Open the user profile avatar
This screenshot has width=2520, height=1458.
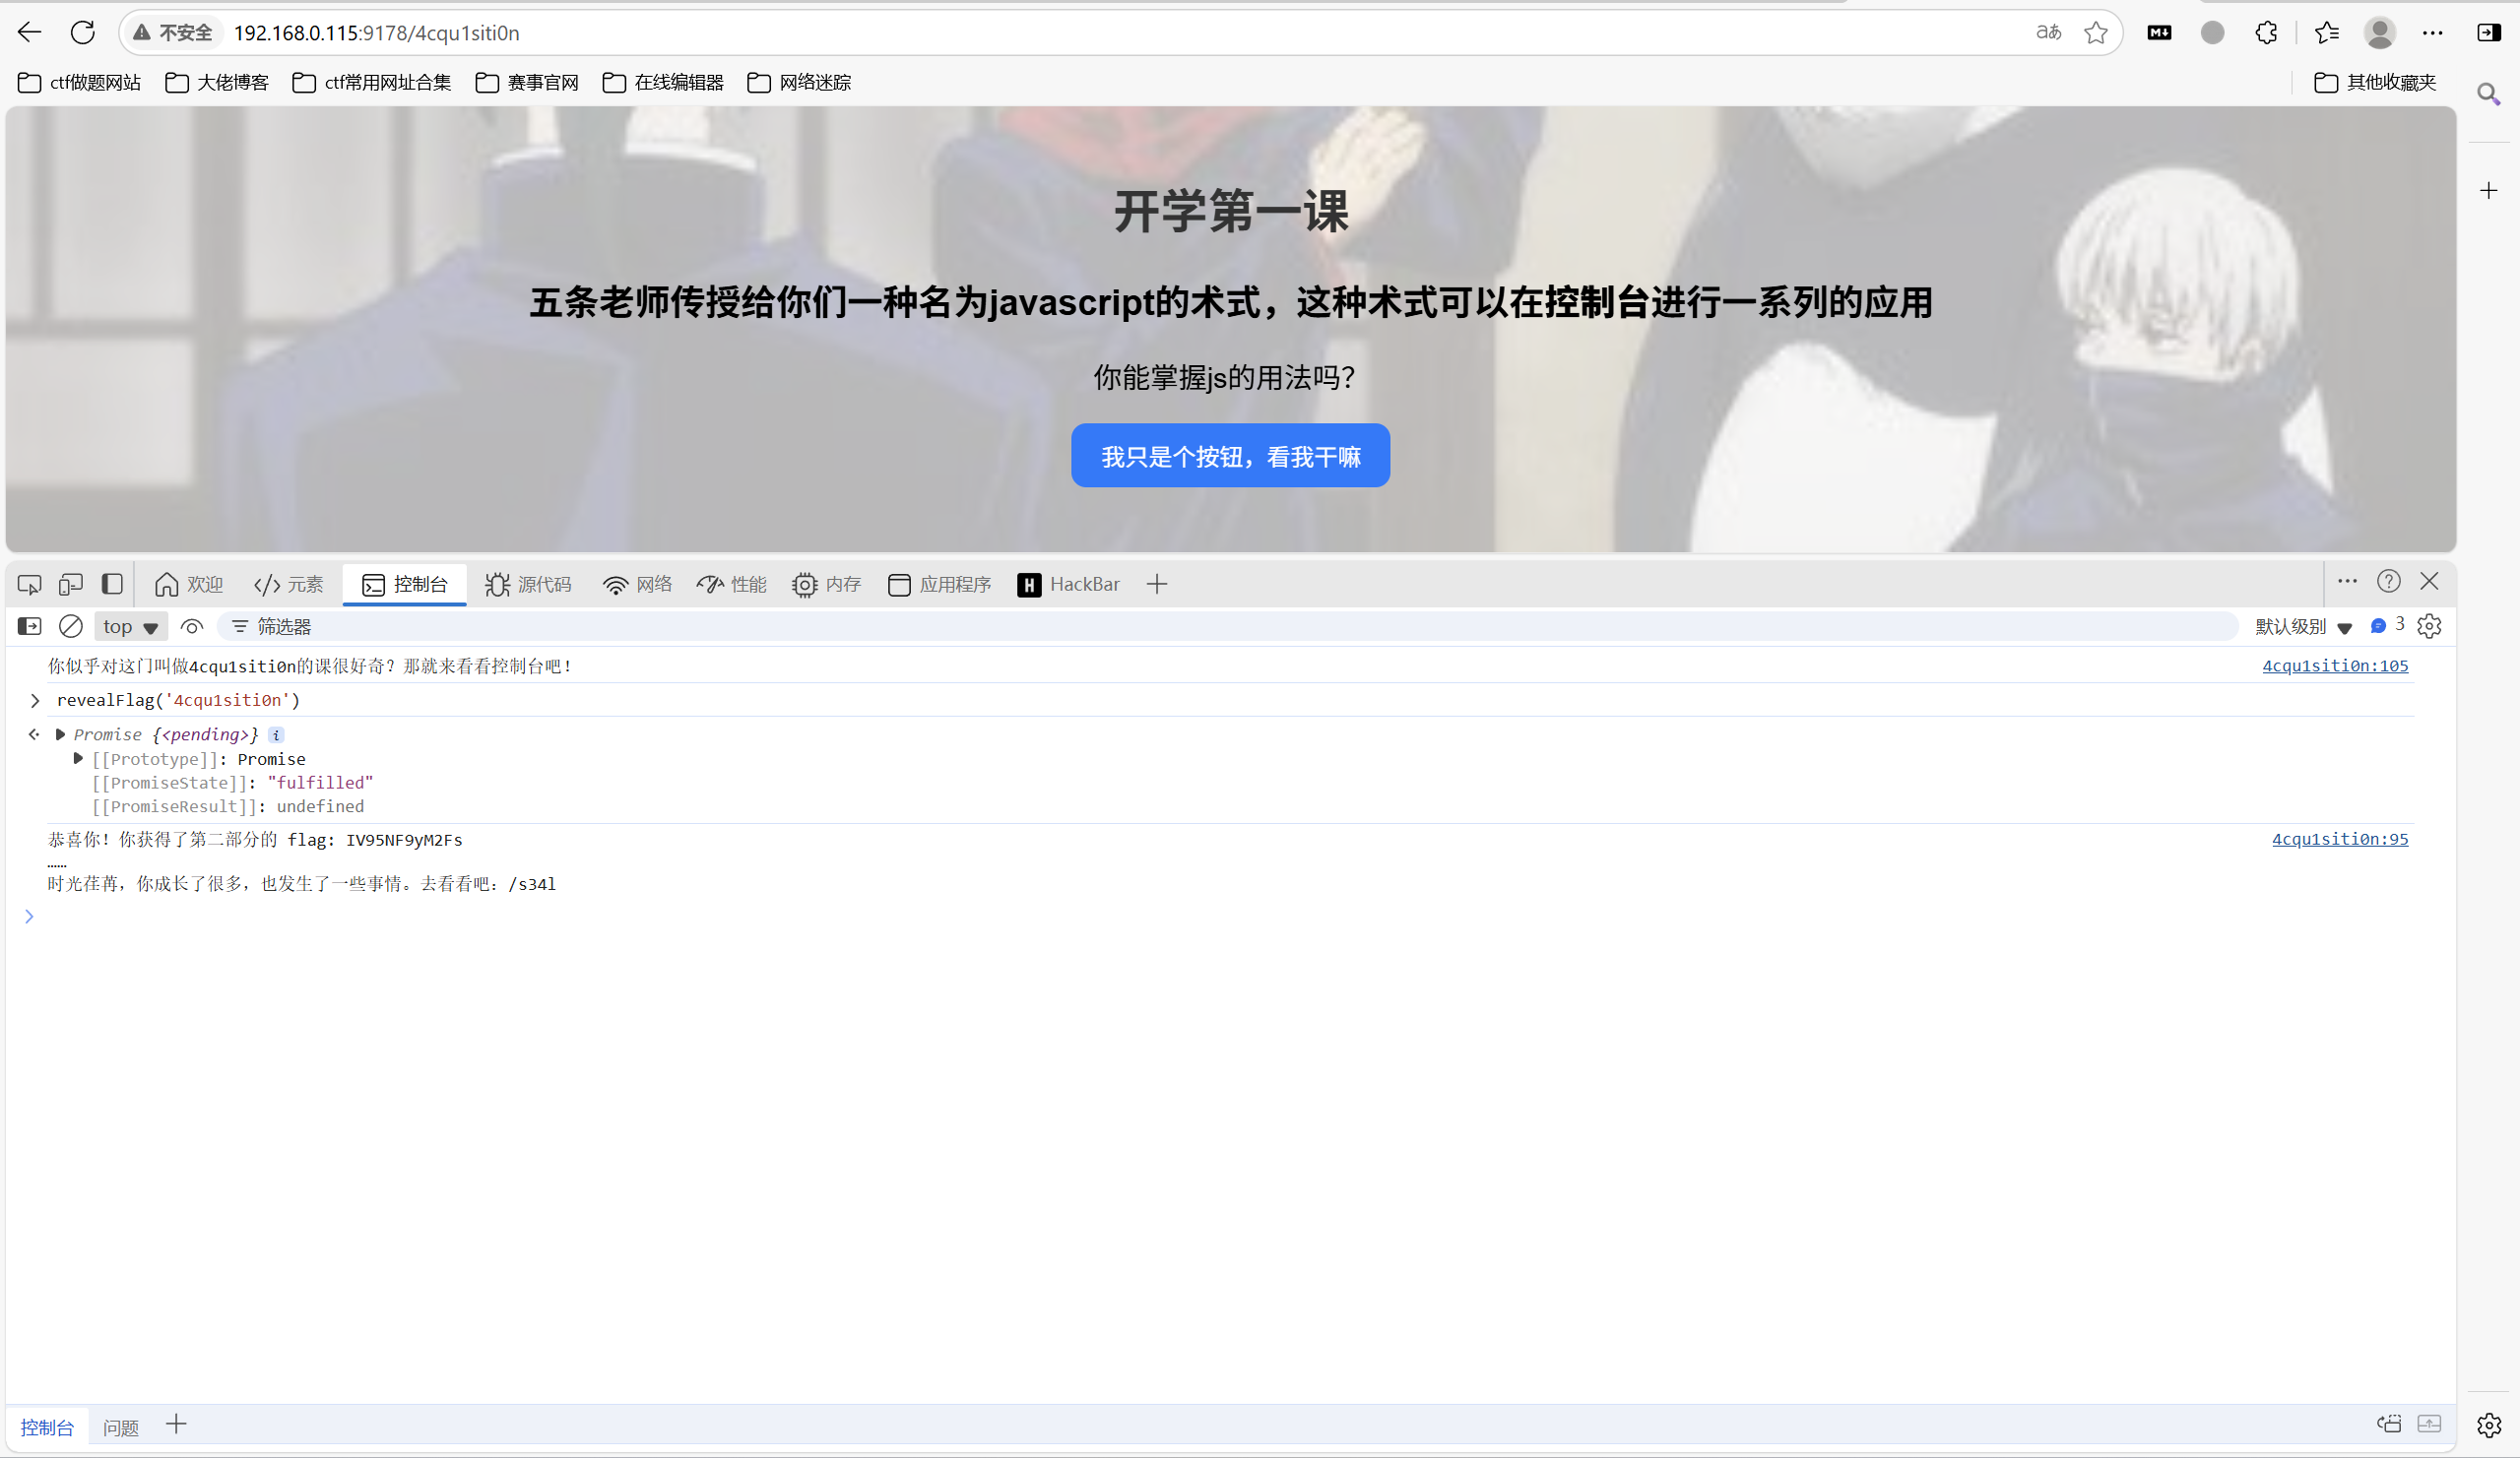[x=2379, y=32]
